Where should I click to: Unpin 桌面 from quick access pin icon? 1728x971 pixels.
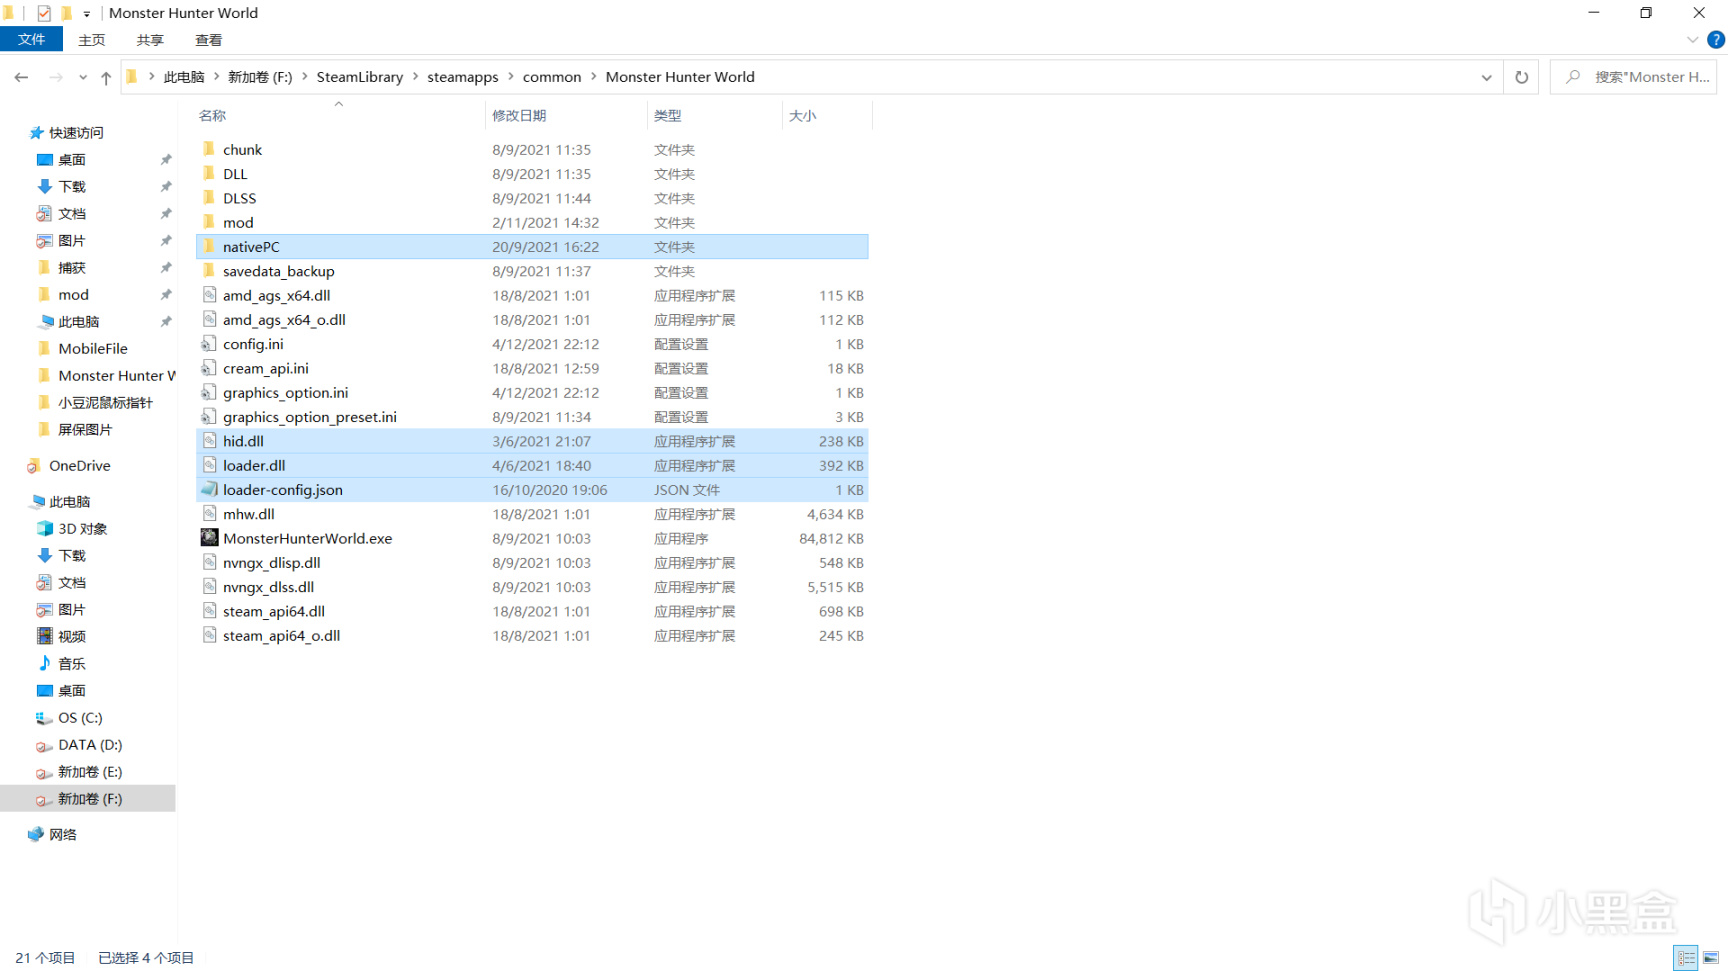coord(166,160)
